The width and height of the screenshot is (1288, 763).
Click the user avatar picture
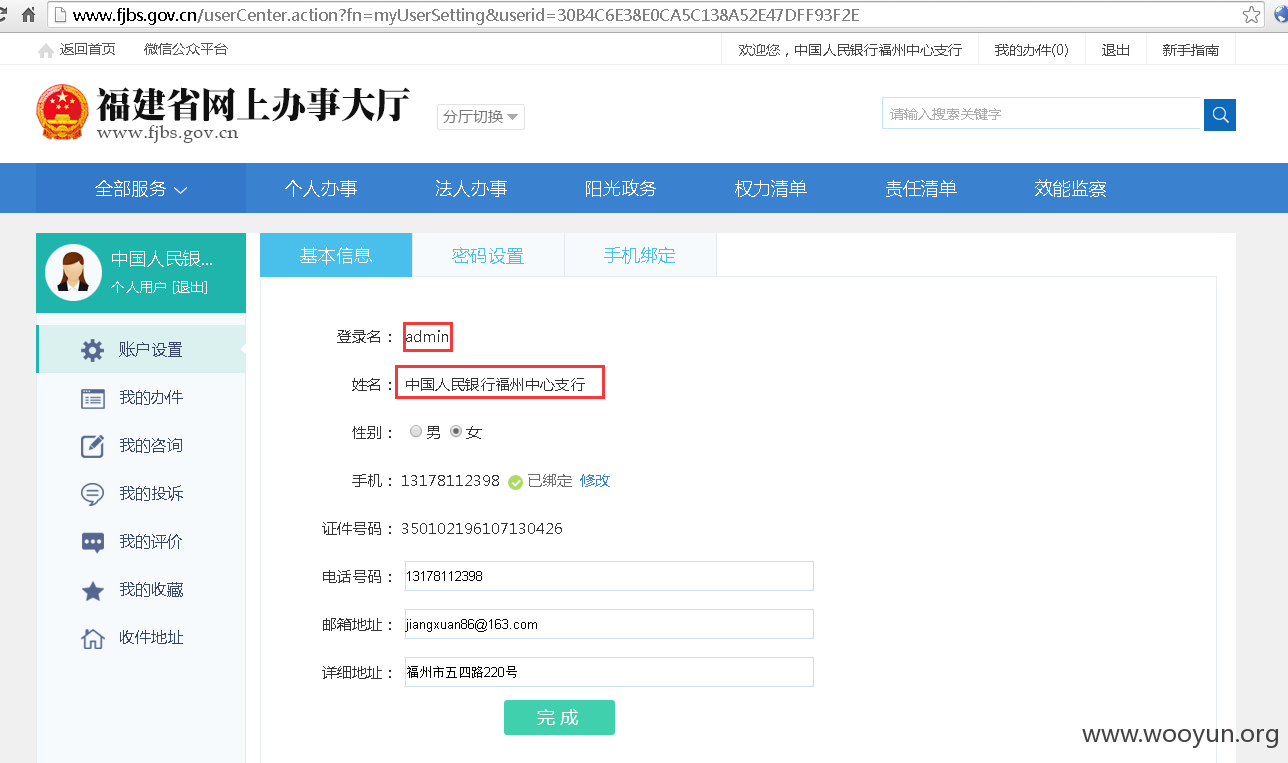(73, 273)
